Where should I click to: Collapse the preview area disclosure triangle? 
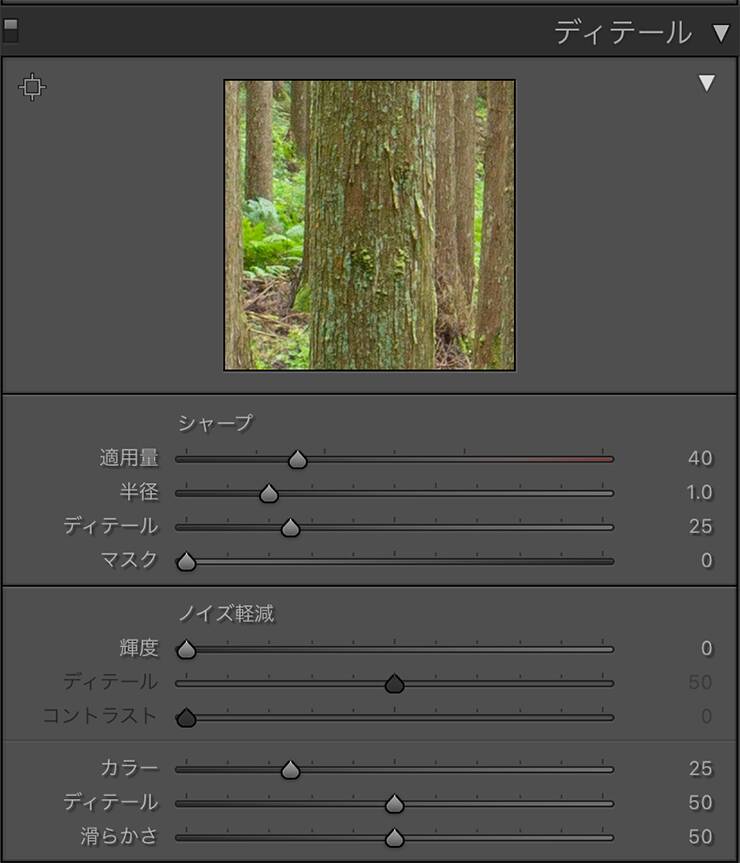706,83
